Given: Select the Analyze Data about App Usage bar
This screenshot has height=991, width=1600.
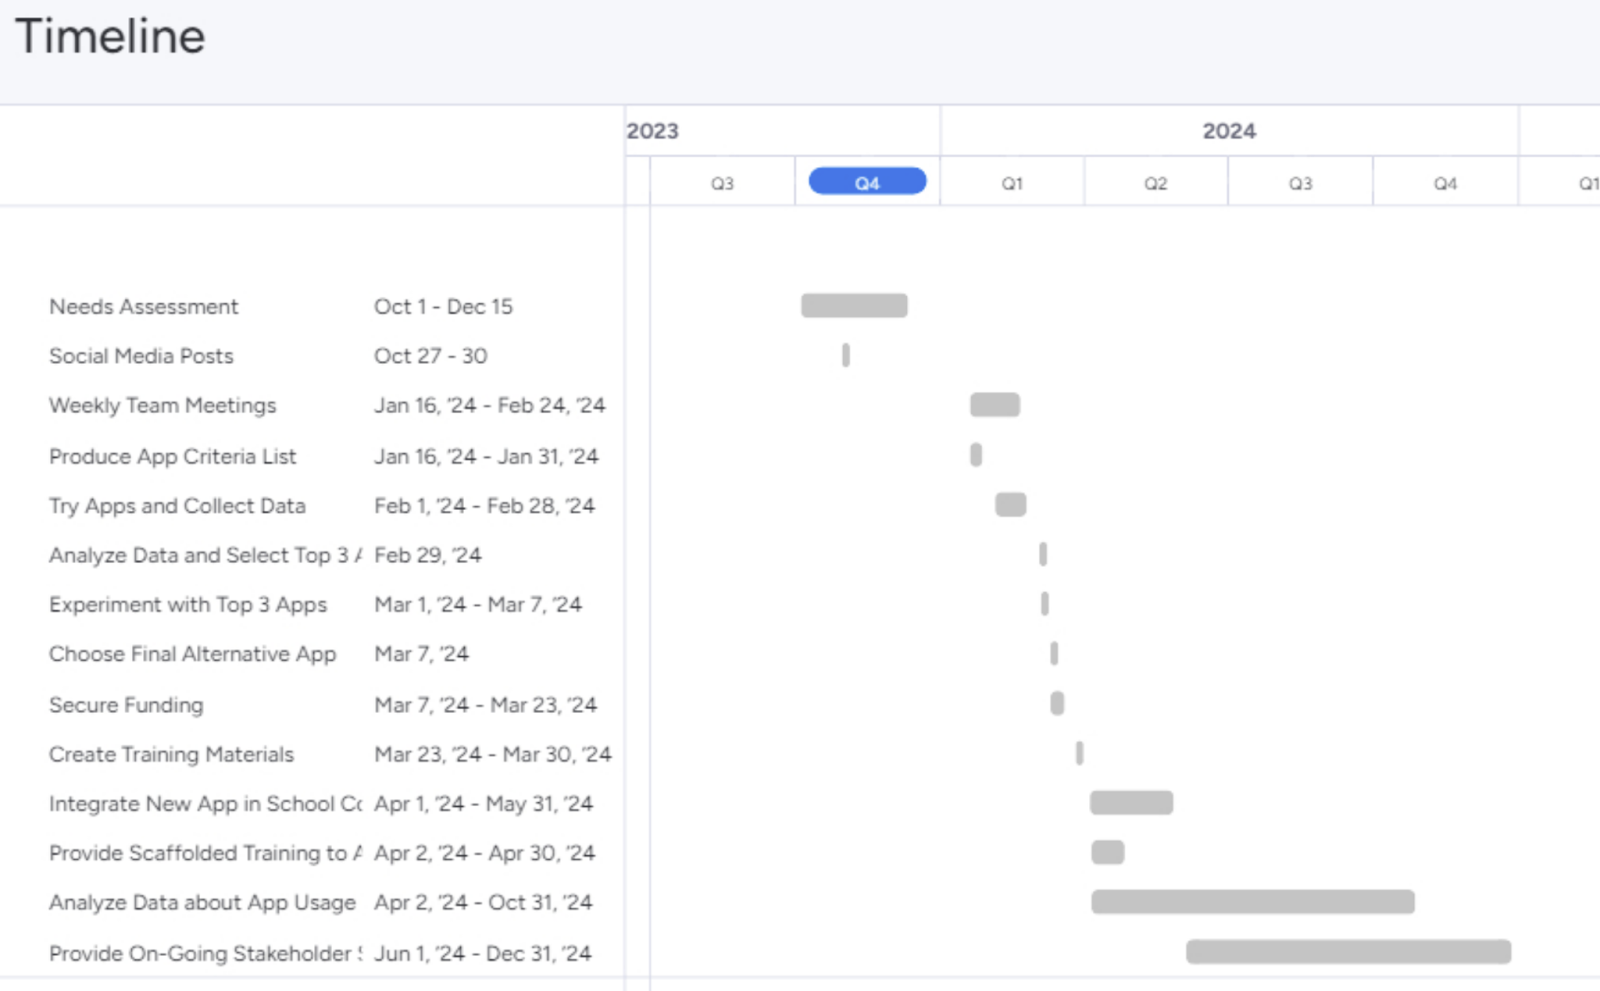Looking at the screenshot, I should 1252,902.
